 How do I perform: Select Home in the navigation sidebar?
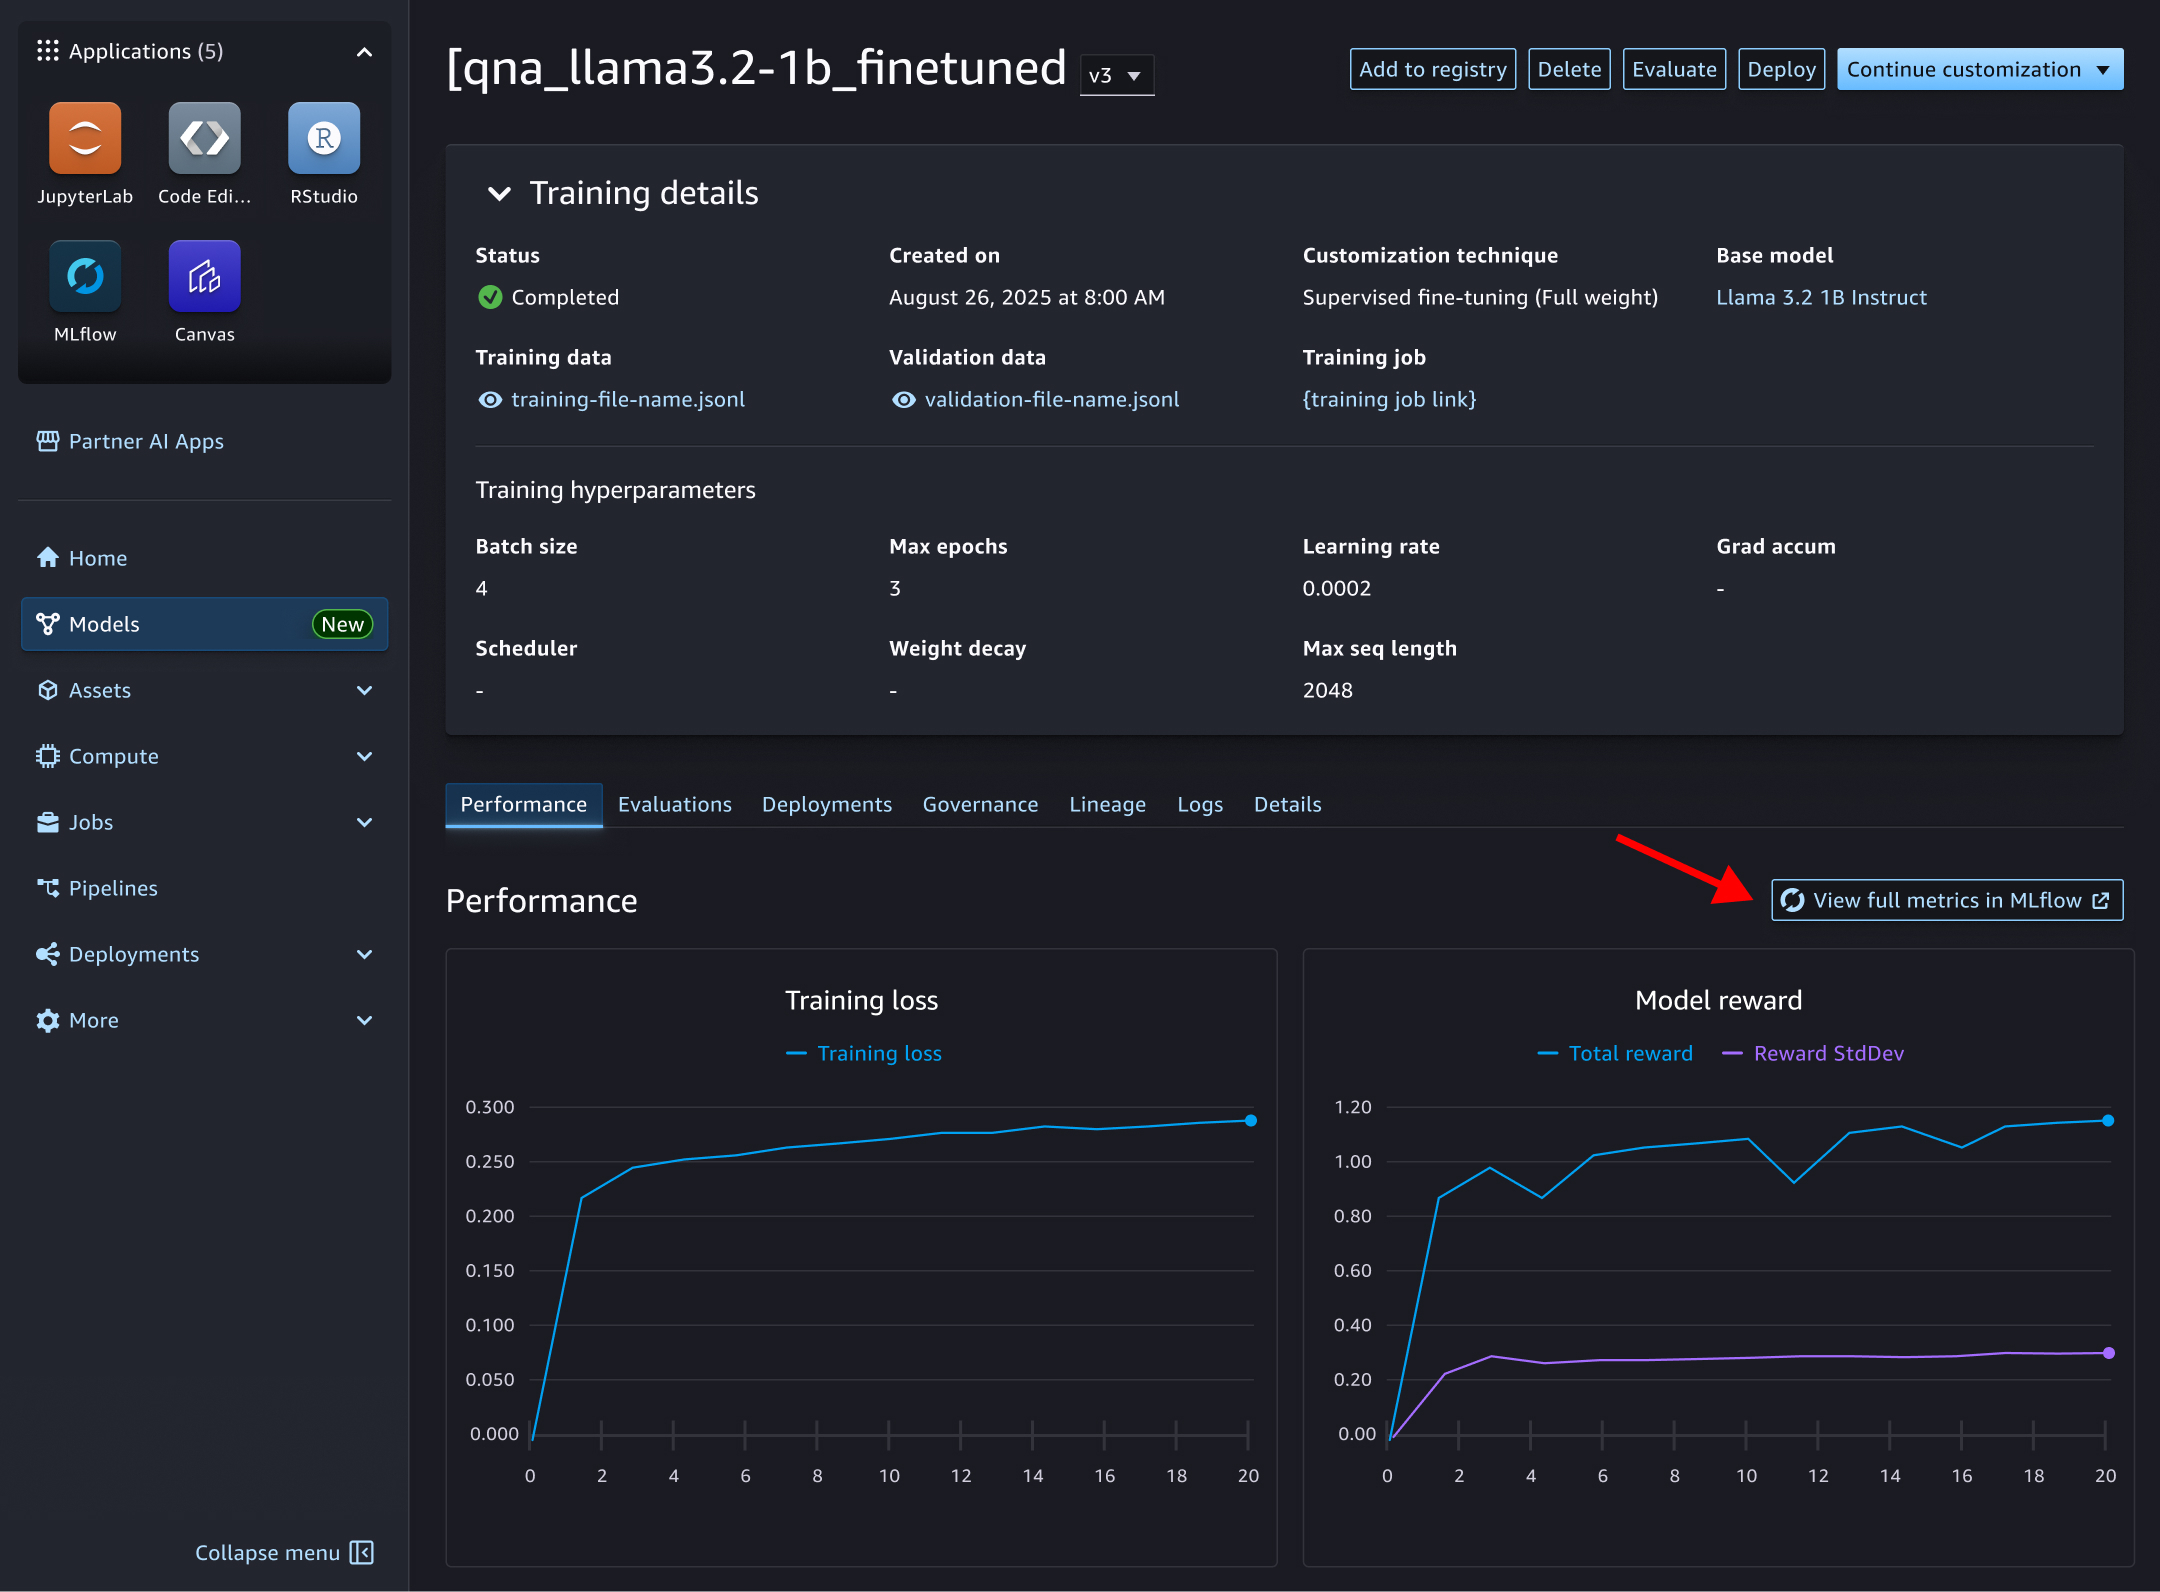coord(97,557)
